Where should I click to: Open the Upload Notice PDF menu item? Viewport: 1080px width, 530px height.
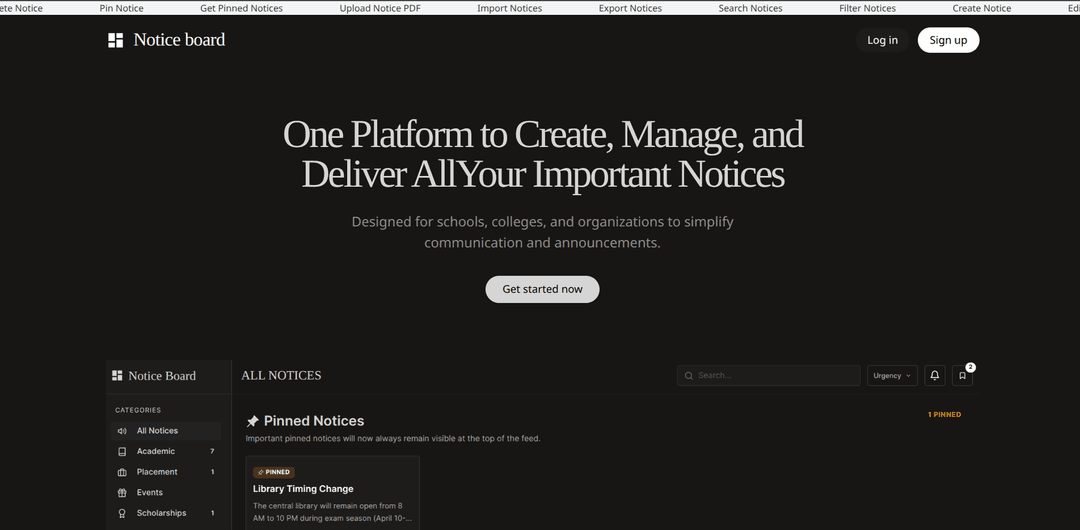pos(380,8)
